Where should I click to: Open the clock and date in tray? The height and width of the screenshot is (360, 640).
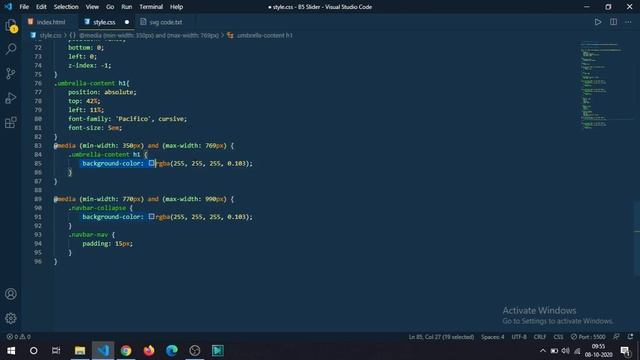[x=598, y=351]
